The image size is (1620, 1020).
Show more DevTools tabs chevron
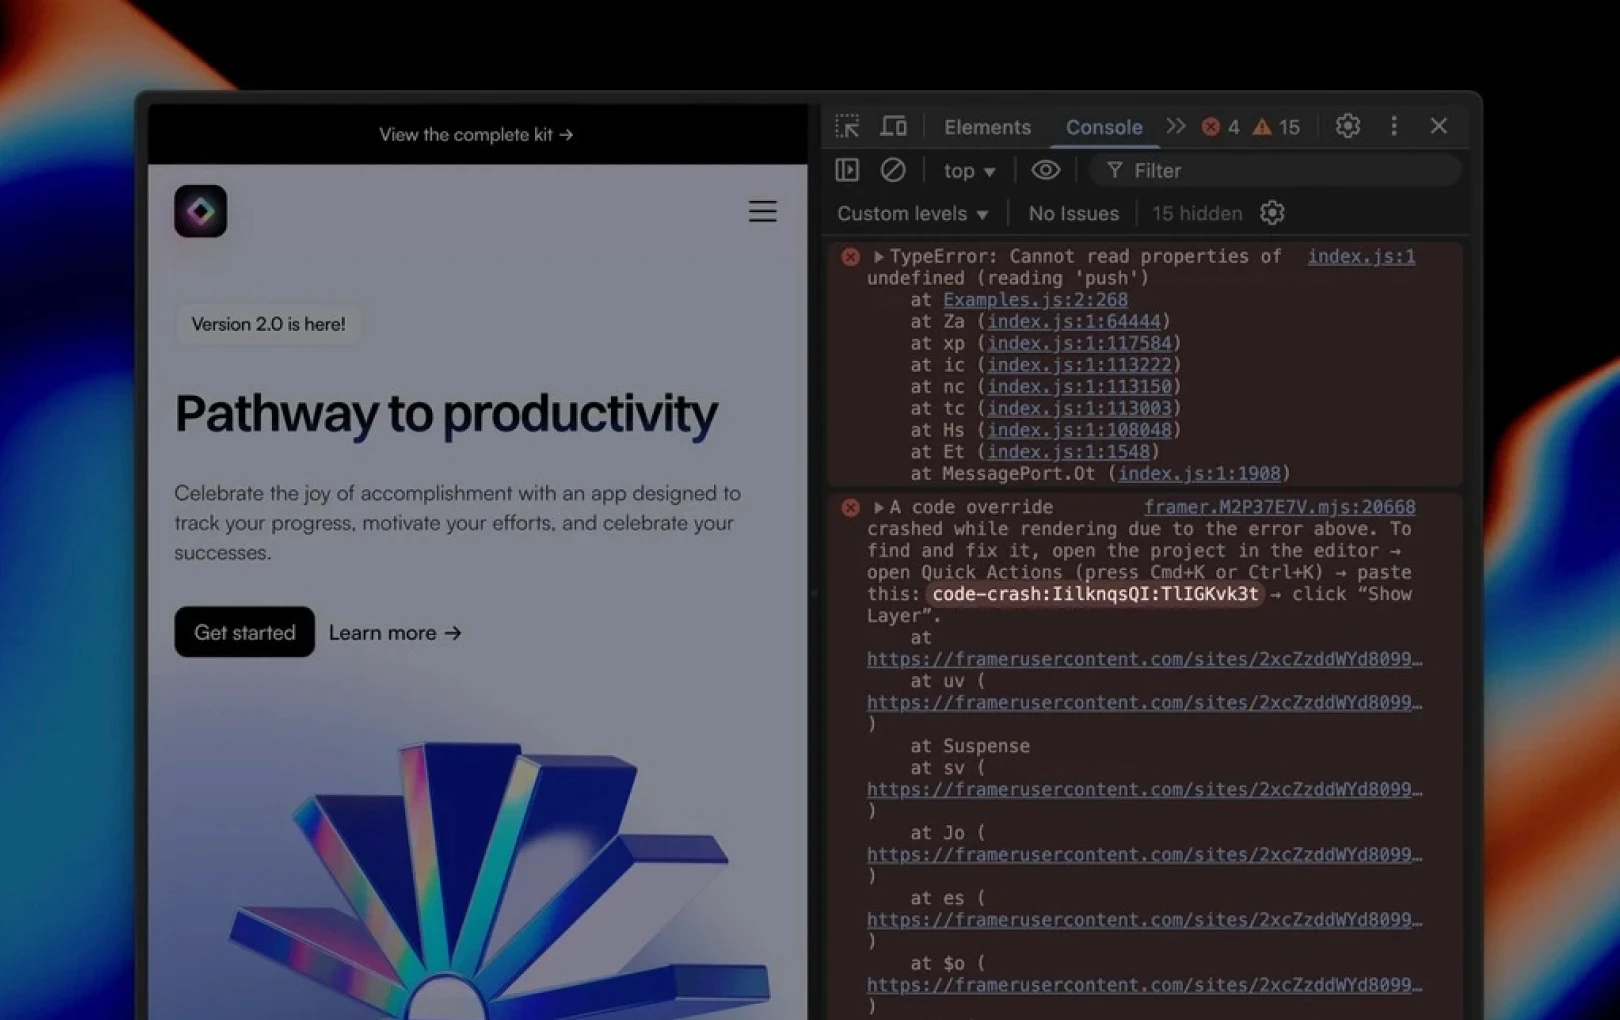point(1175,126)
